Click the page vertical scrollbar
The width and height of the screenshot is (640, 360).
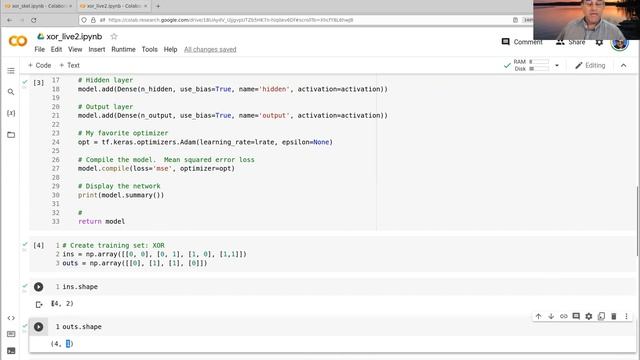click(x=638, y=221)
